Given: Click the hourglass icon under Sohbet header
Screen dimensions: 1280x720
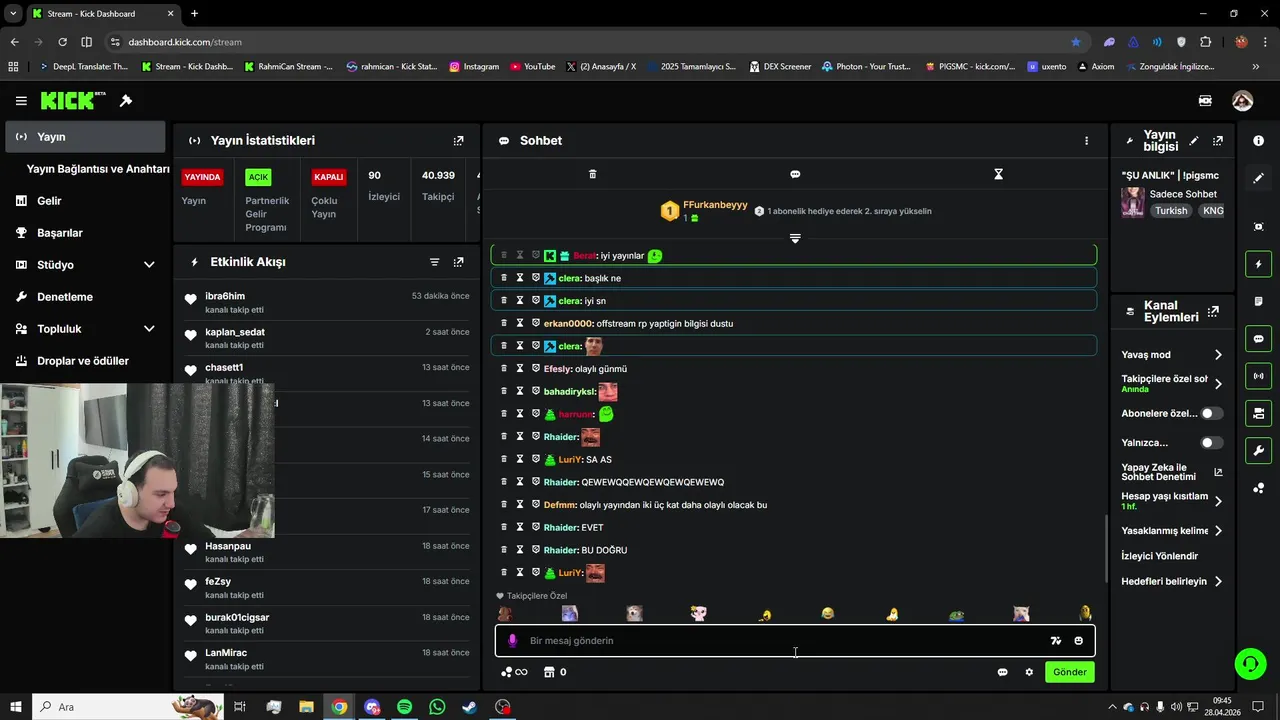Looking at the screenshot, I should coord(998,174).
